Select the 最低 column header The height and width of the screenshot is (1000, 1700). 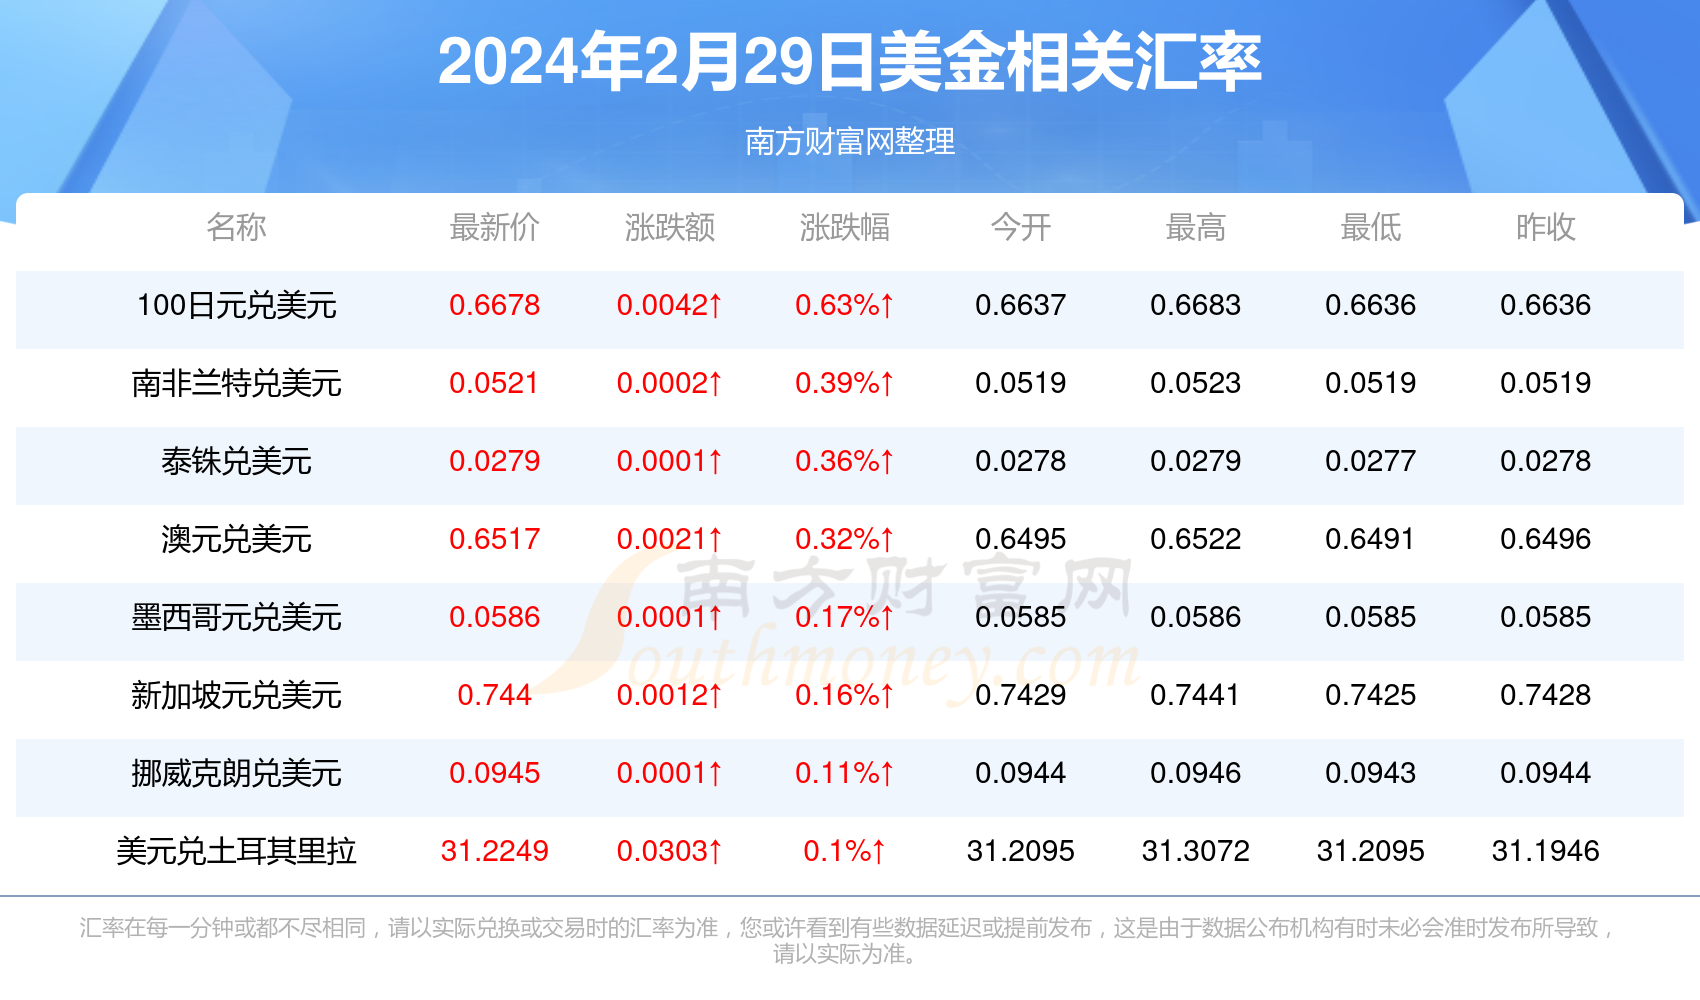1370,227
